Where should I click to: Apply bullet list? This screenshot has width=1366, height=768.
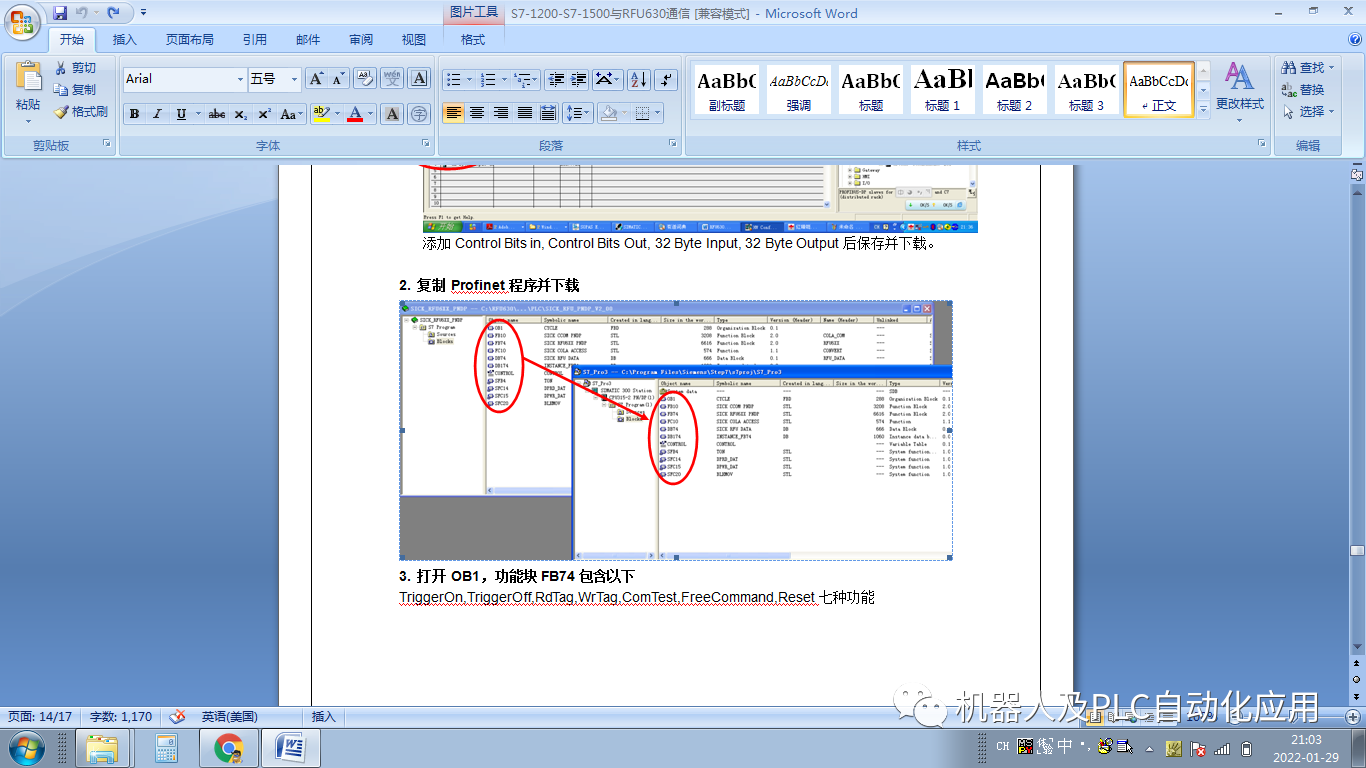[454, 79]
